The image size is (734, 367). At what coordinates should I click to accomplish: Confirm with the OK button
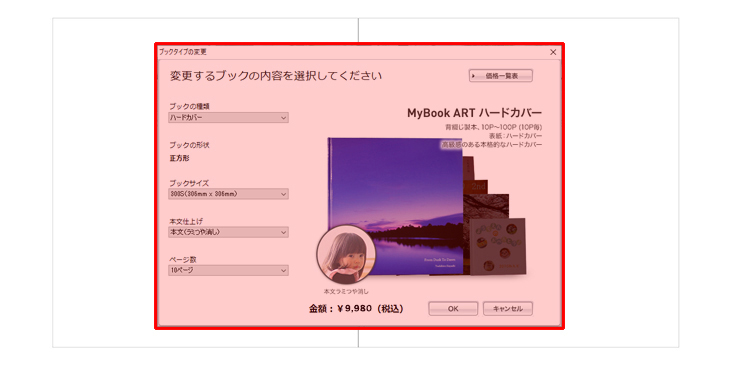pyautogui.click(x=453, y=308)
